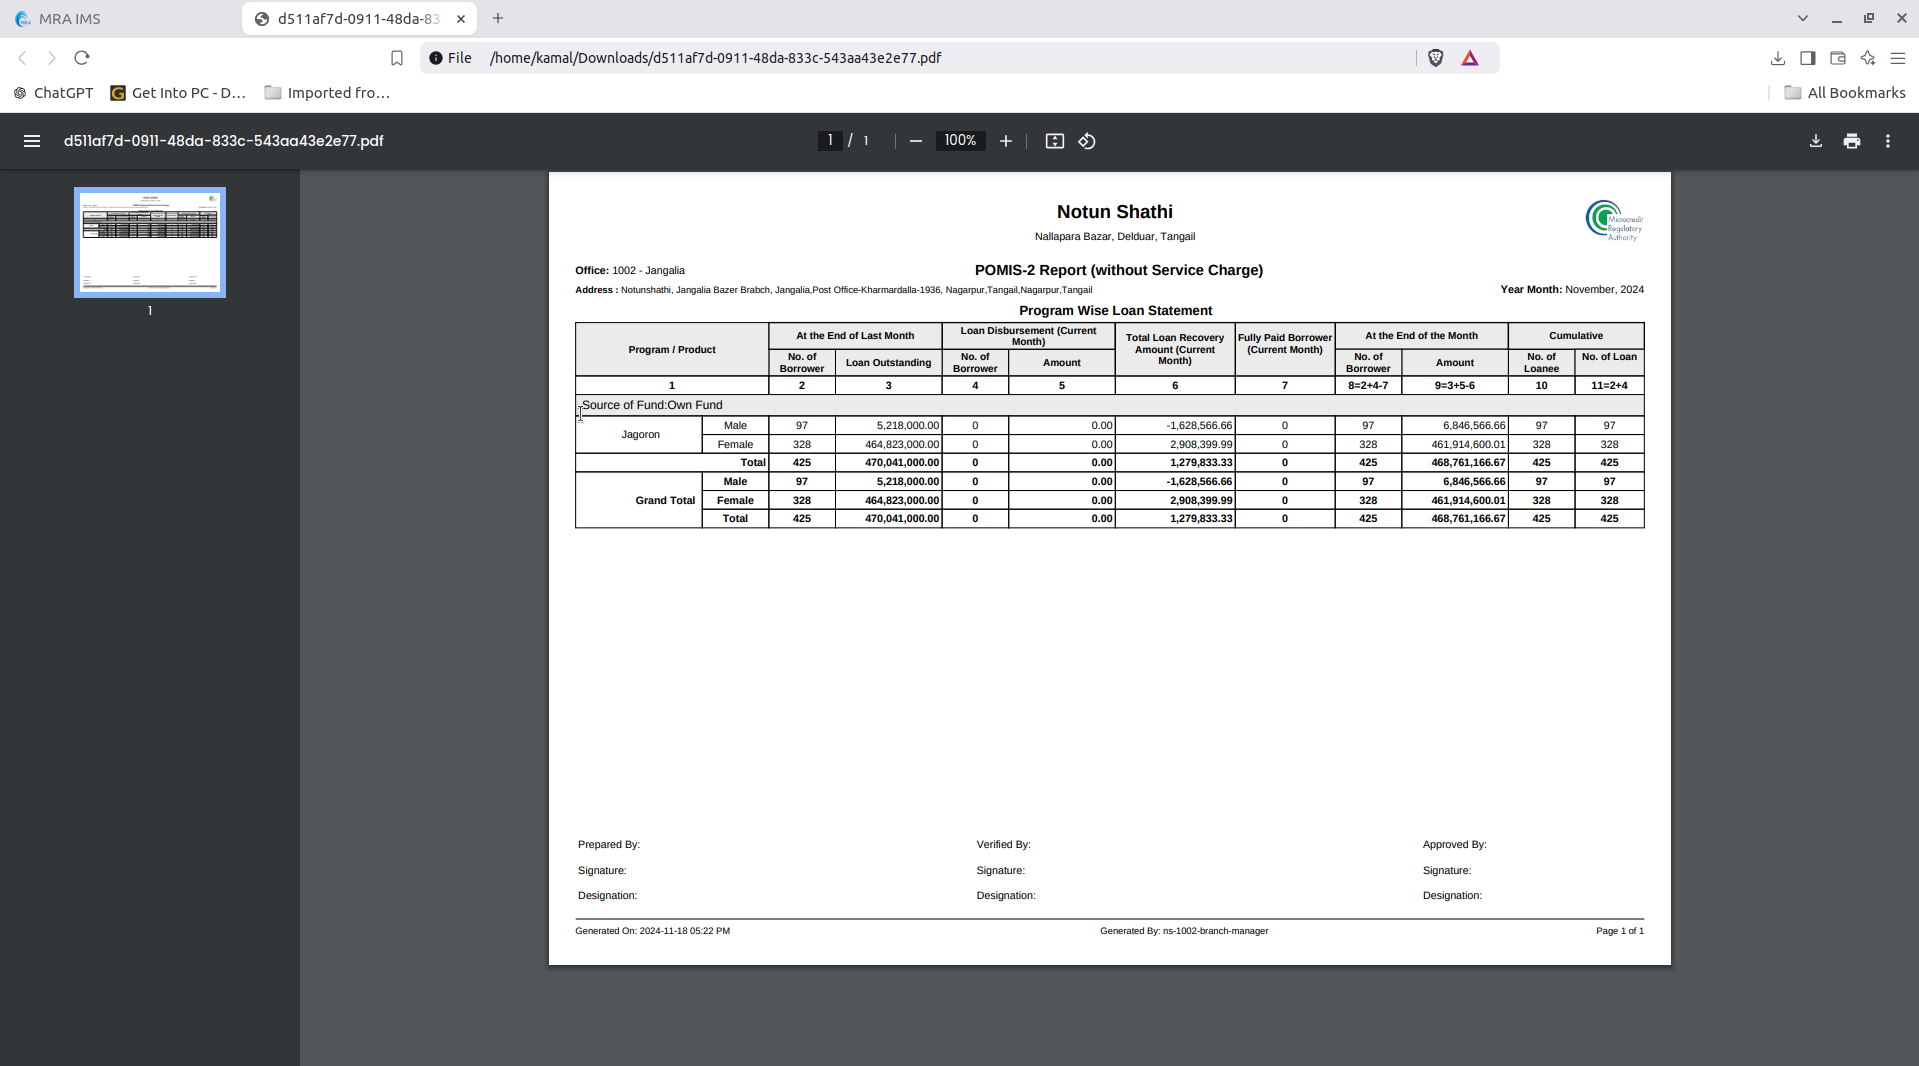
Task: Bookmark this page icon
Action: click(397, 58)
